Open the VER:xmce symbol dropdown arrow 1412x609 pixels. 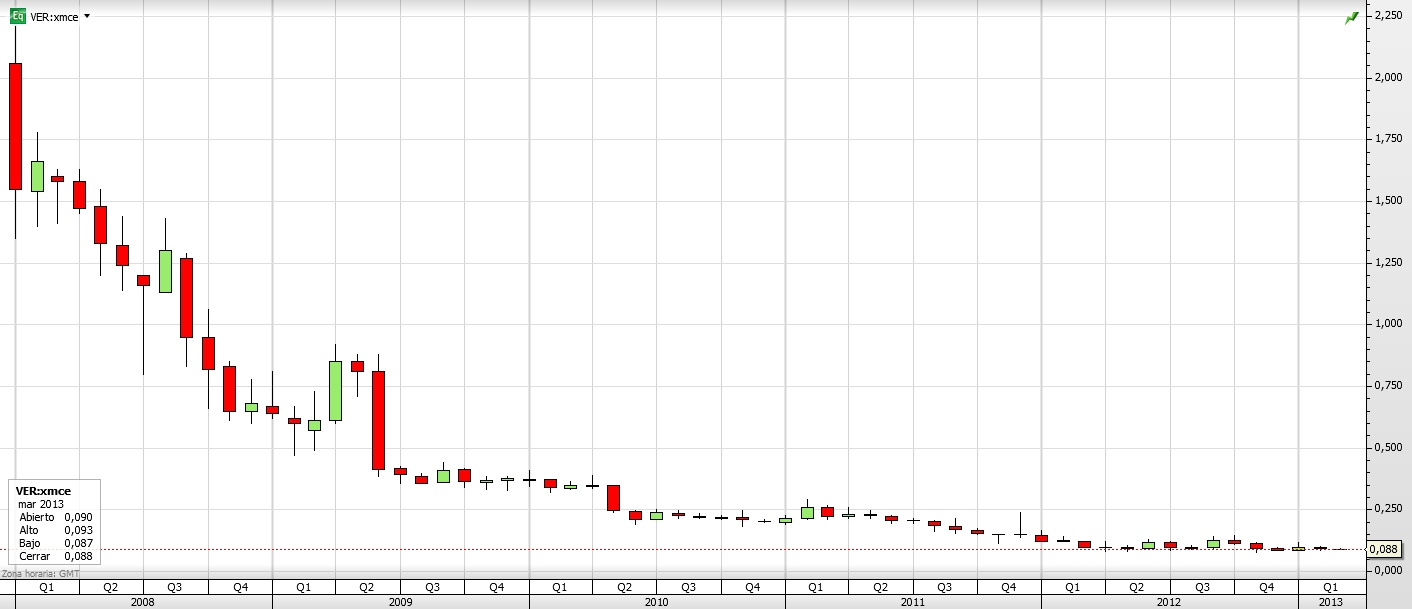pos(87,17)
